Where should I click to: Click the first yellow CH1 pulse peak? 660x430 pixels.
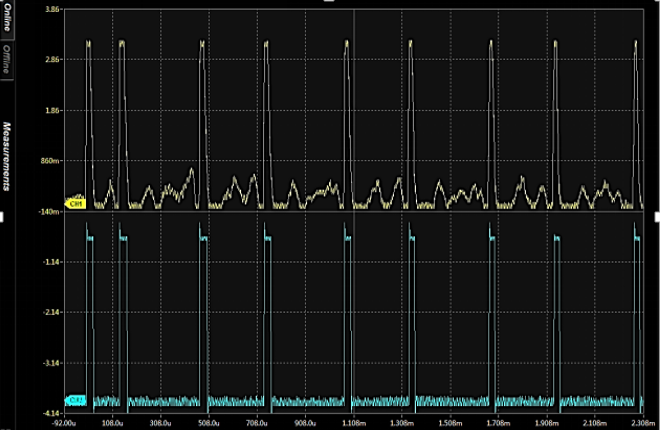88,43
